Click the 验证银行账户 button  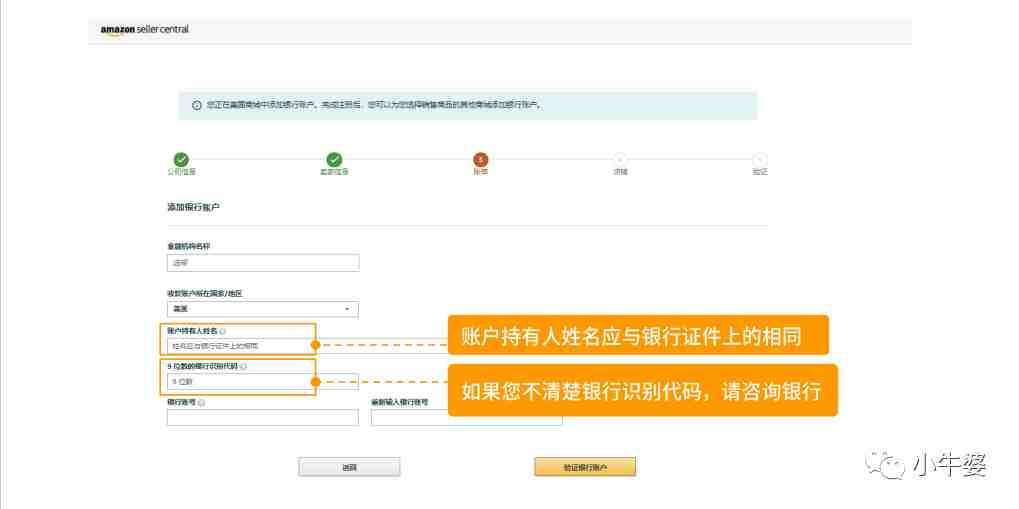click(x=585, y=467)
